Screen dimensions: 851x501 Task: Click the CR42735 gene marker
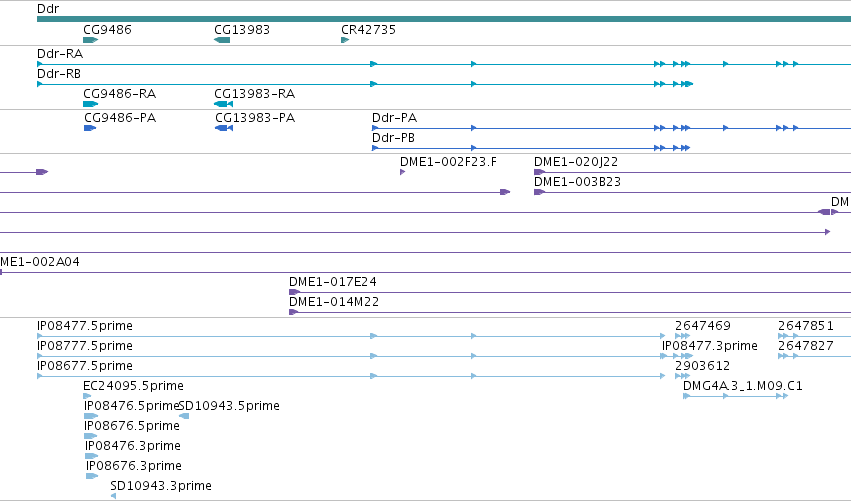(345, 40)
